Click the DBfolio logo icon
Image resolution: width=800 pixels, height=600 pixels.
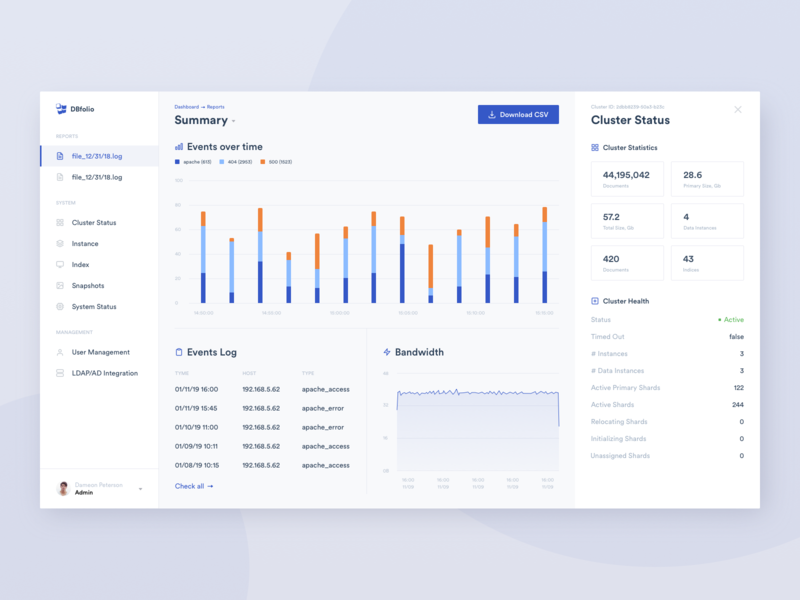(x=61, y=109)
